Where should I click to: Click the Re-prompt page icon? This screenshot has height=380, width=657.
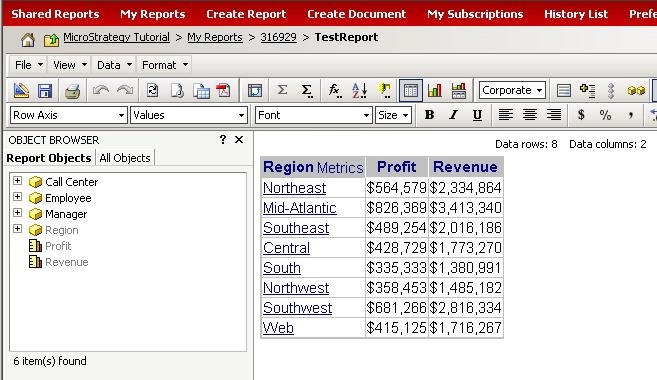click(177, 90)
